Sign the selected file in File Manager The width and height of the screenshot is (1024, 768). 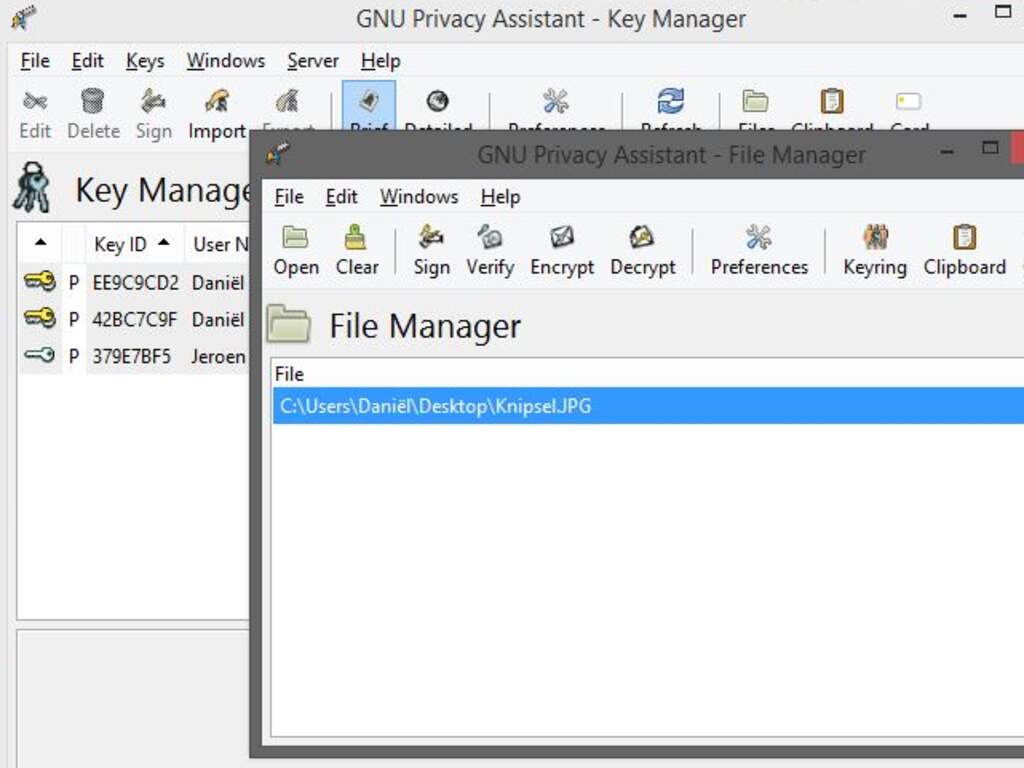click(431, 250)
